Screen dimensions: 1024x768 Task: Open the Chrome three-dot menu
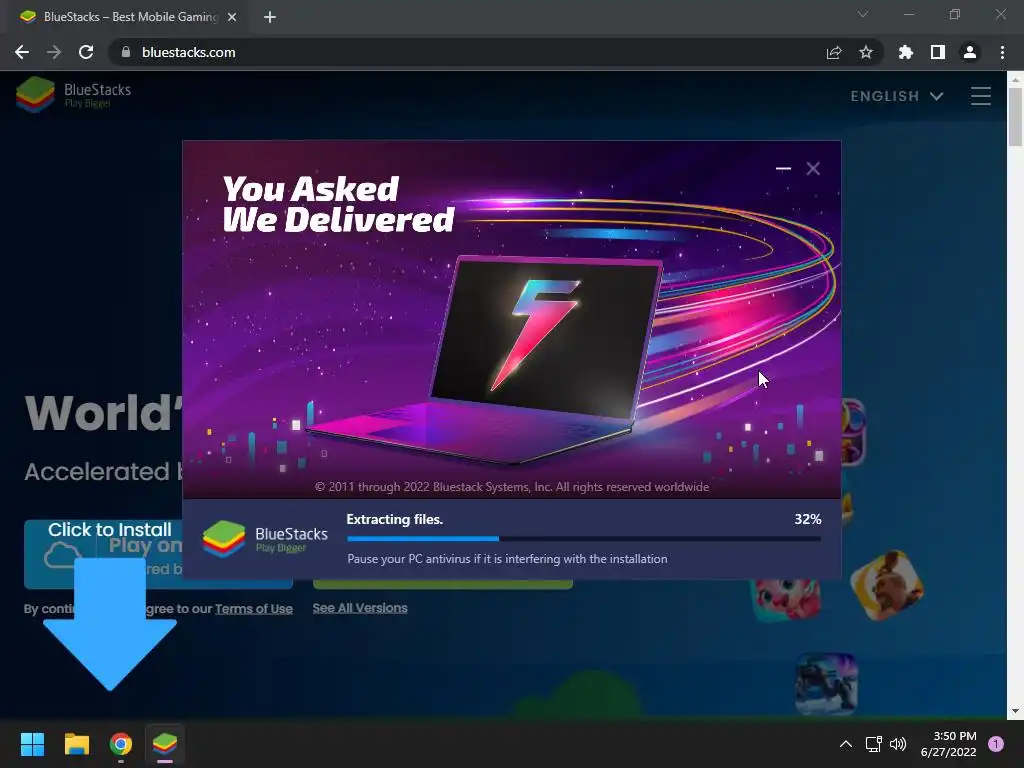tap(1002, 52)
